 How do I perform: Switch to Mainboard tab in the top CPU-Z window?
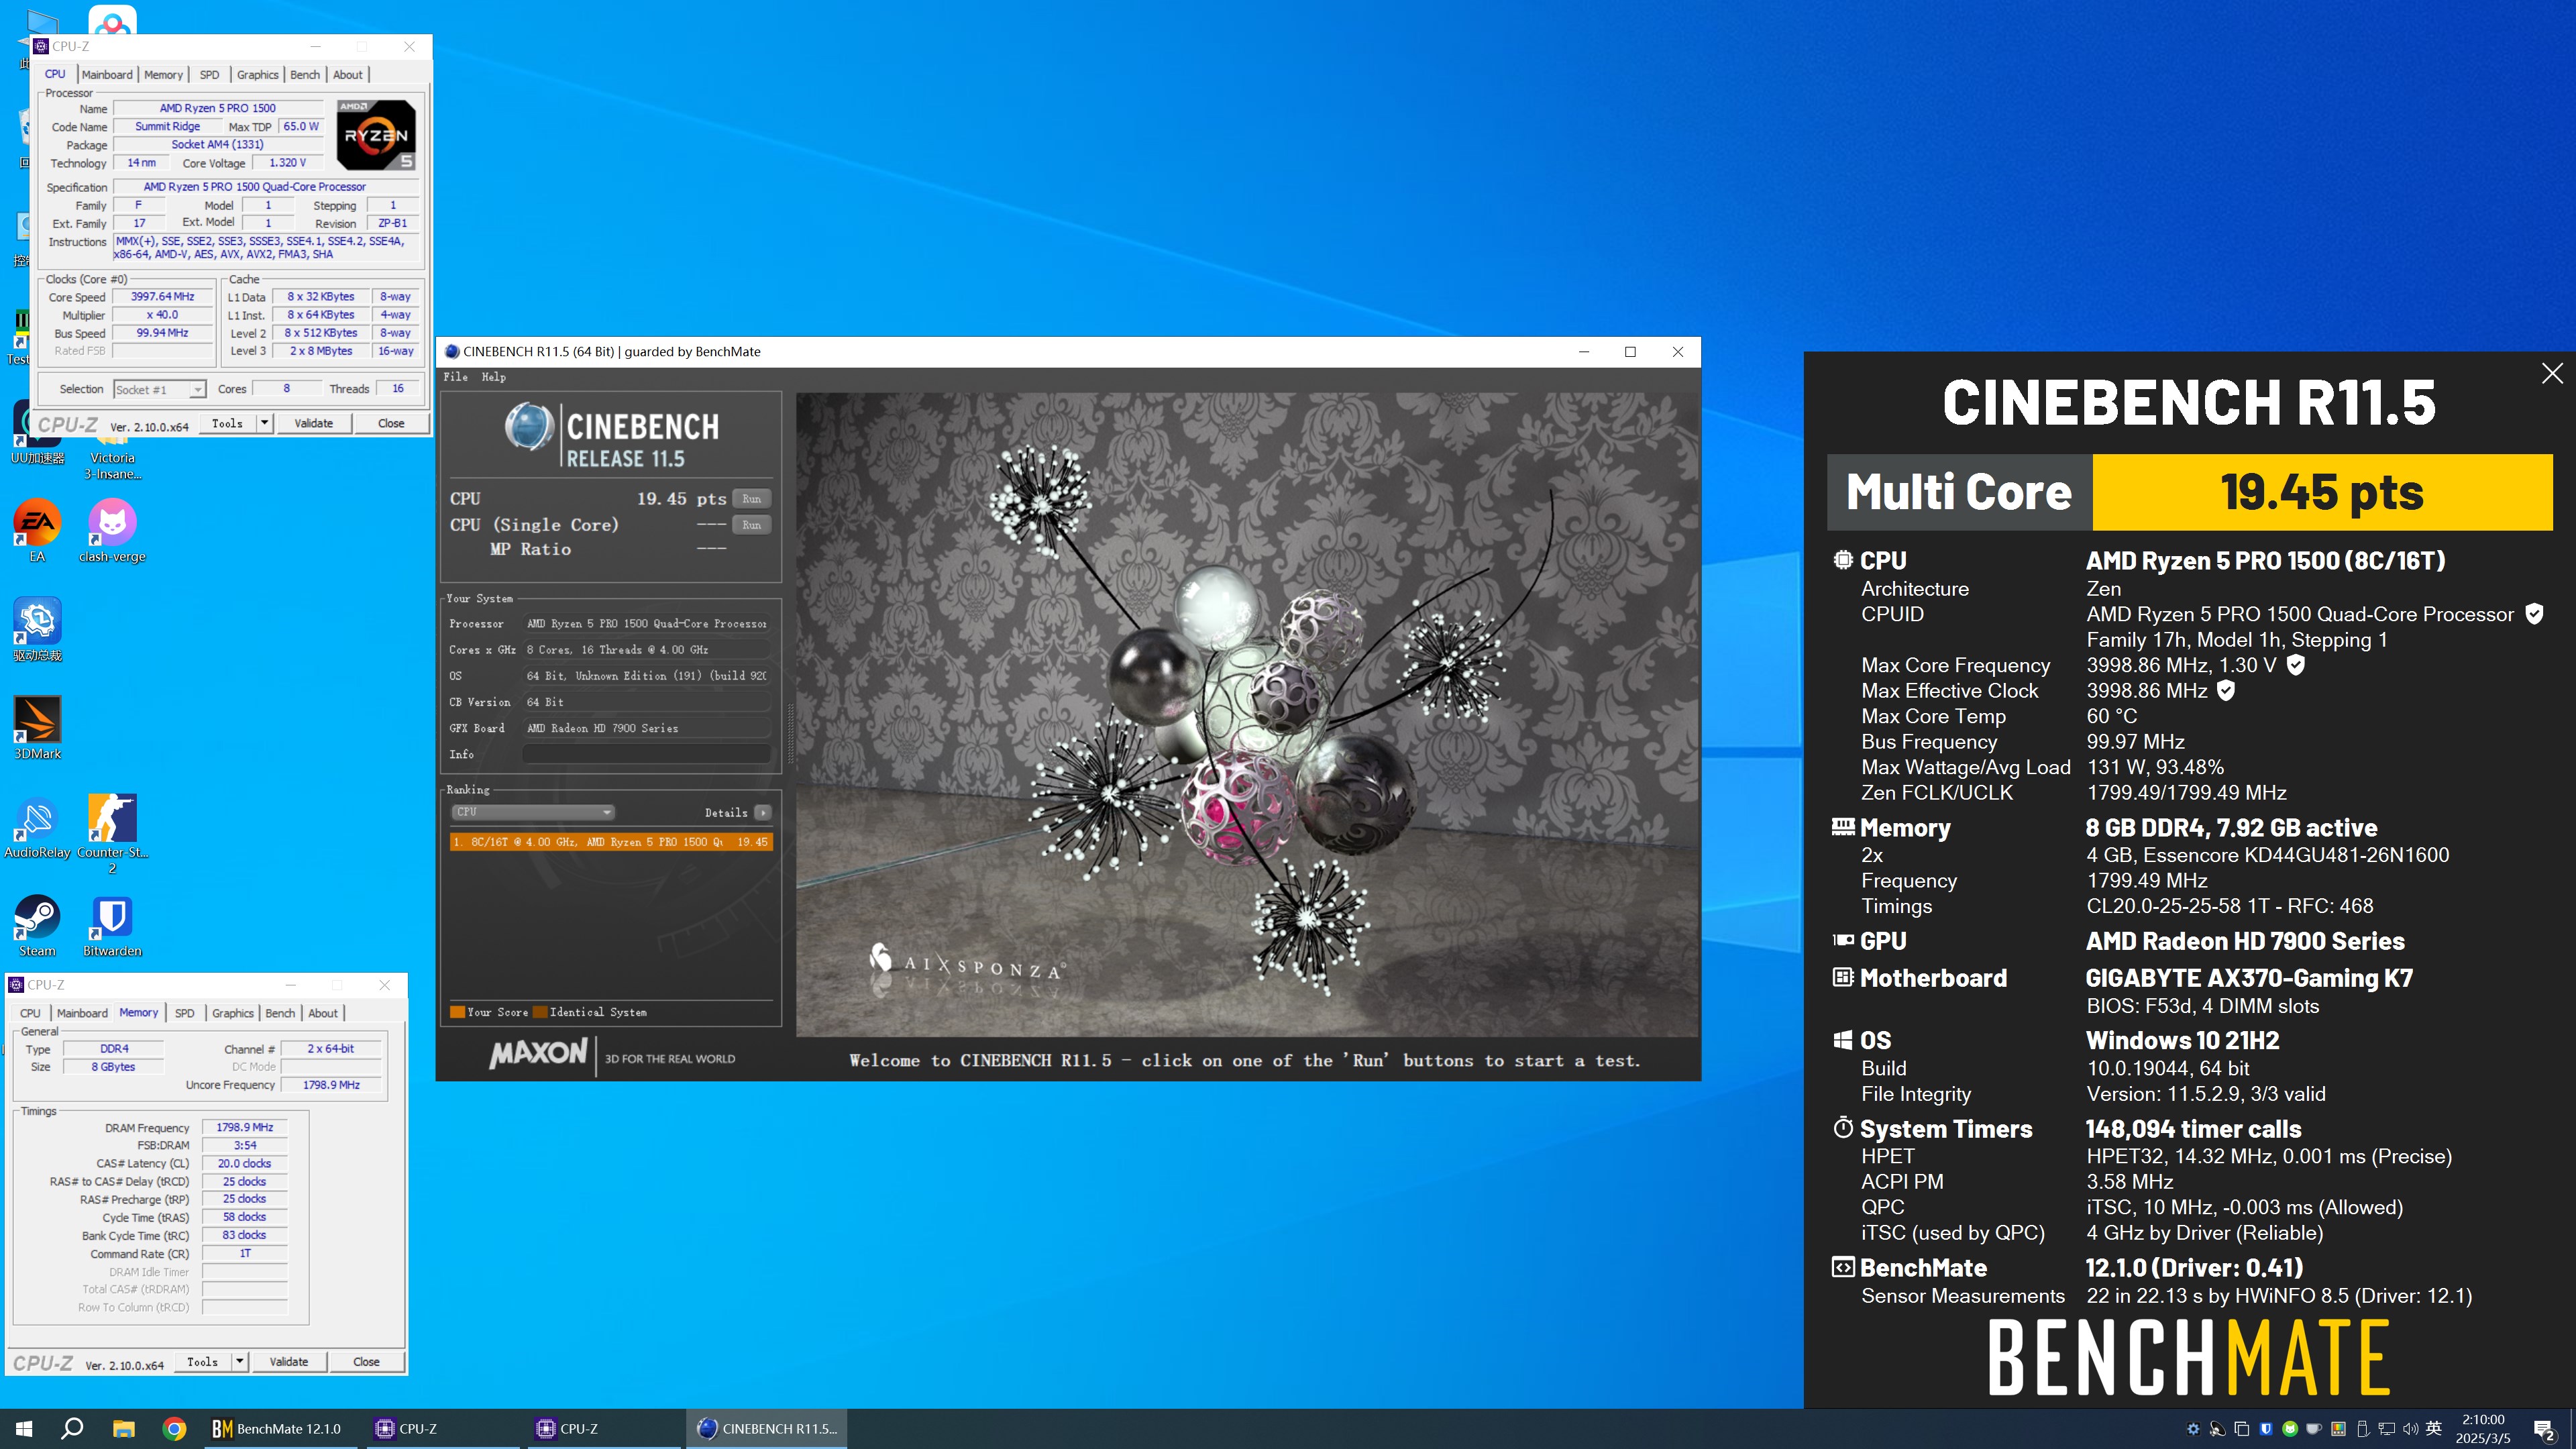click(x=107, y=75)
